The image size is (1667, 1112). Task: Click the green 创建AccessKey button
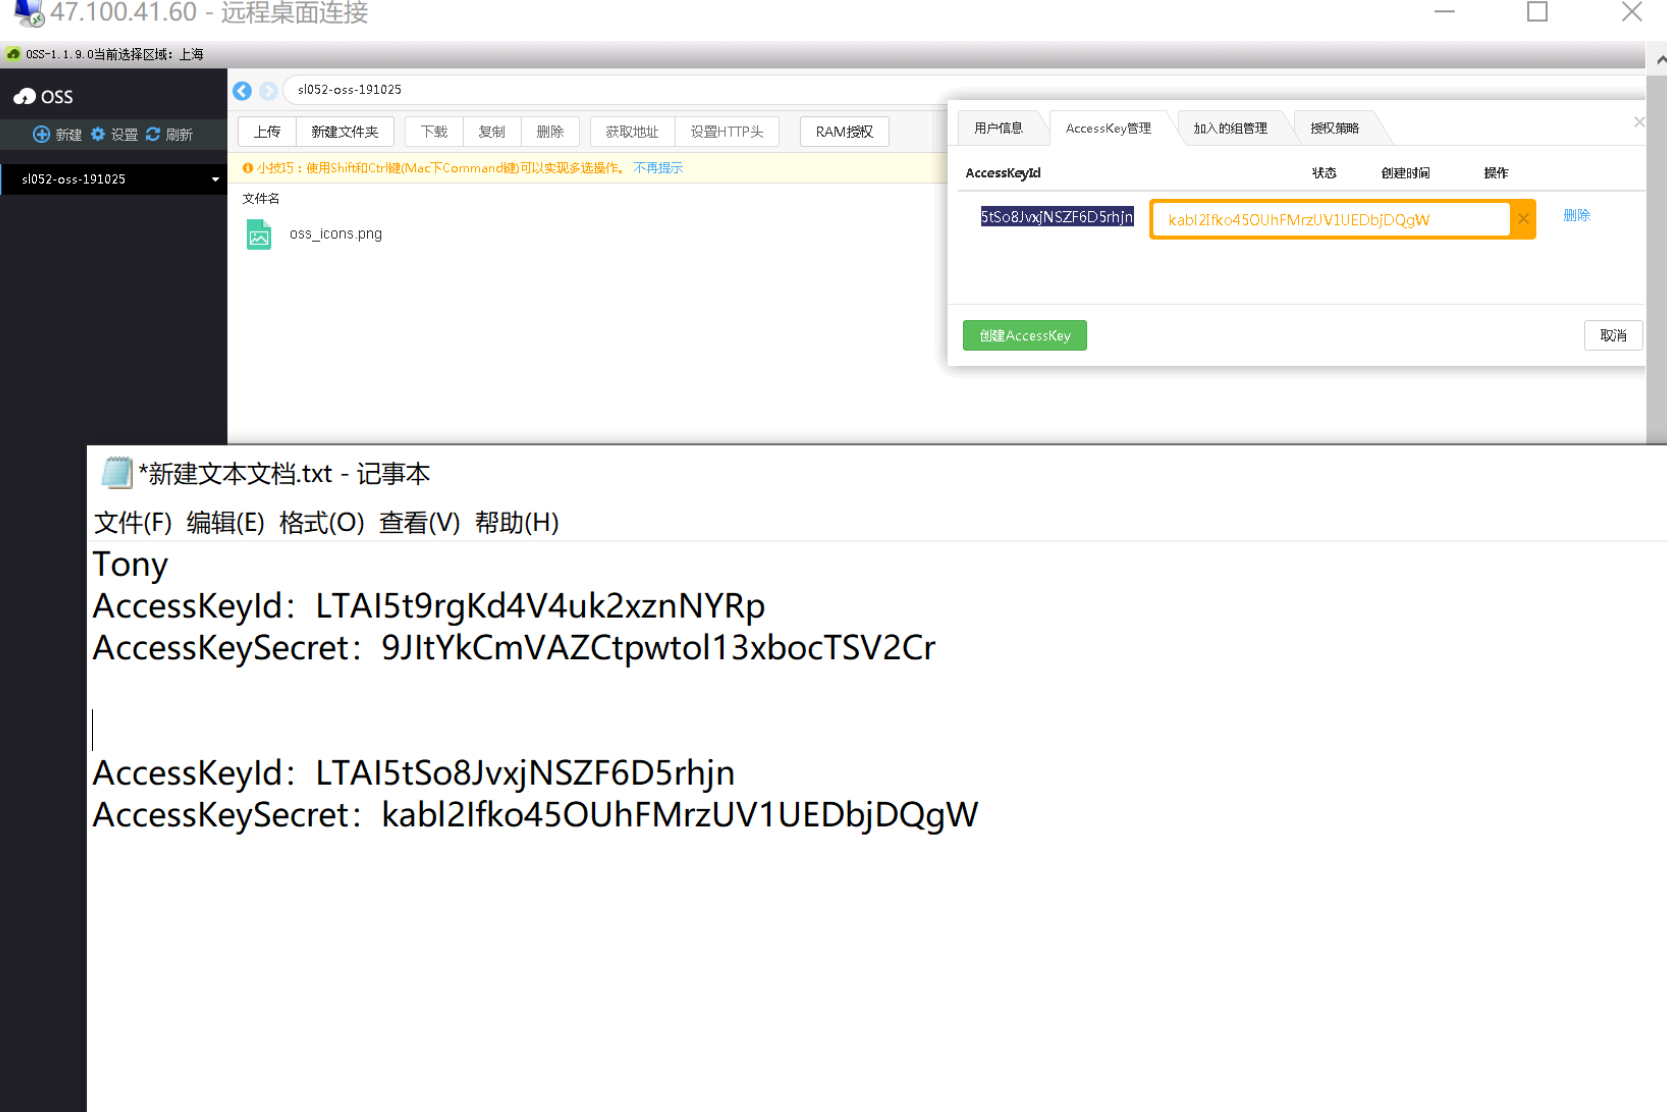point(1025,335)
